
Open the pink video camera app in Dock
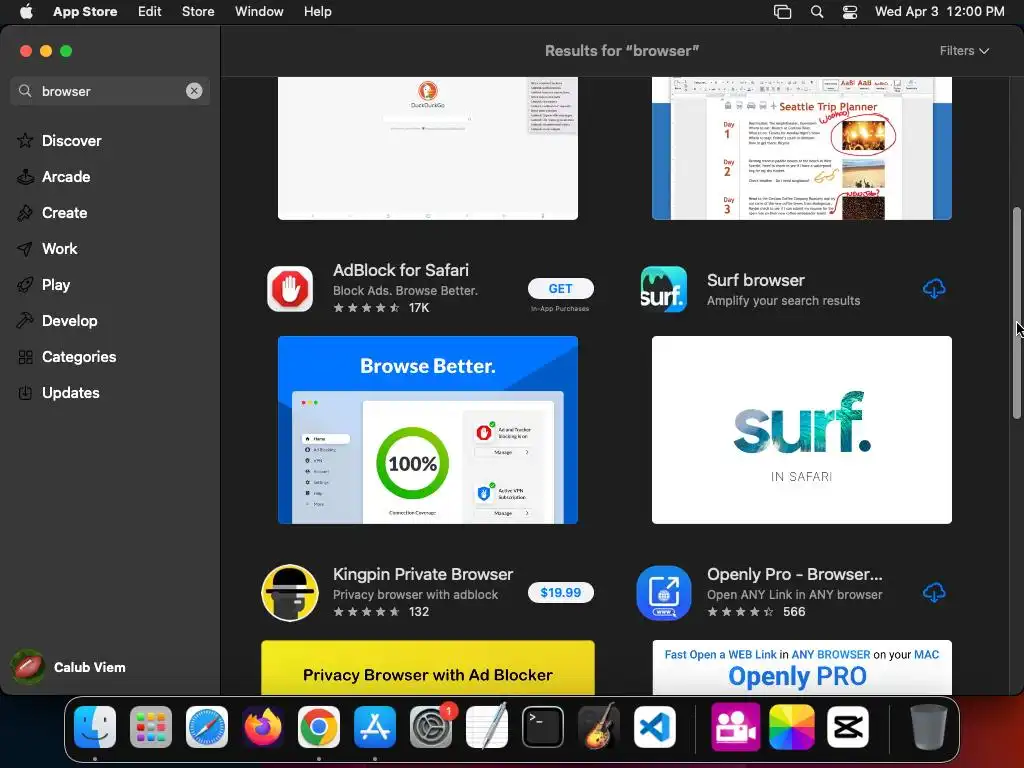tap(735, 727)
